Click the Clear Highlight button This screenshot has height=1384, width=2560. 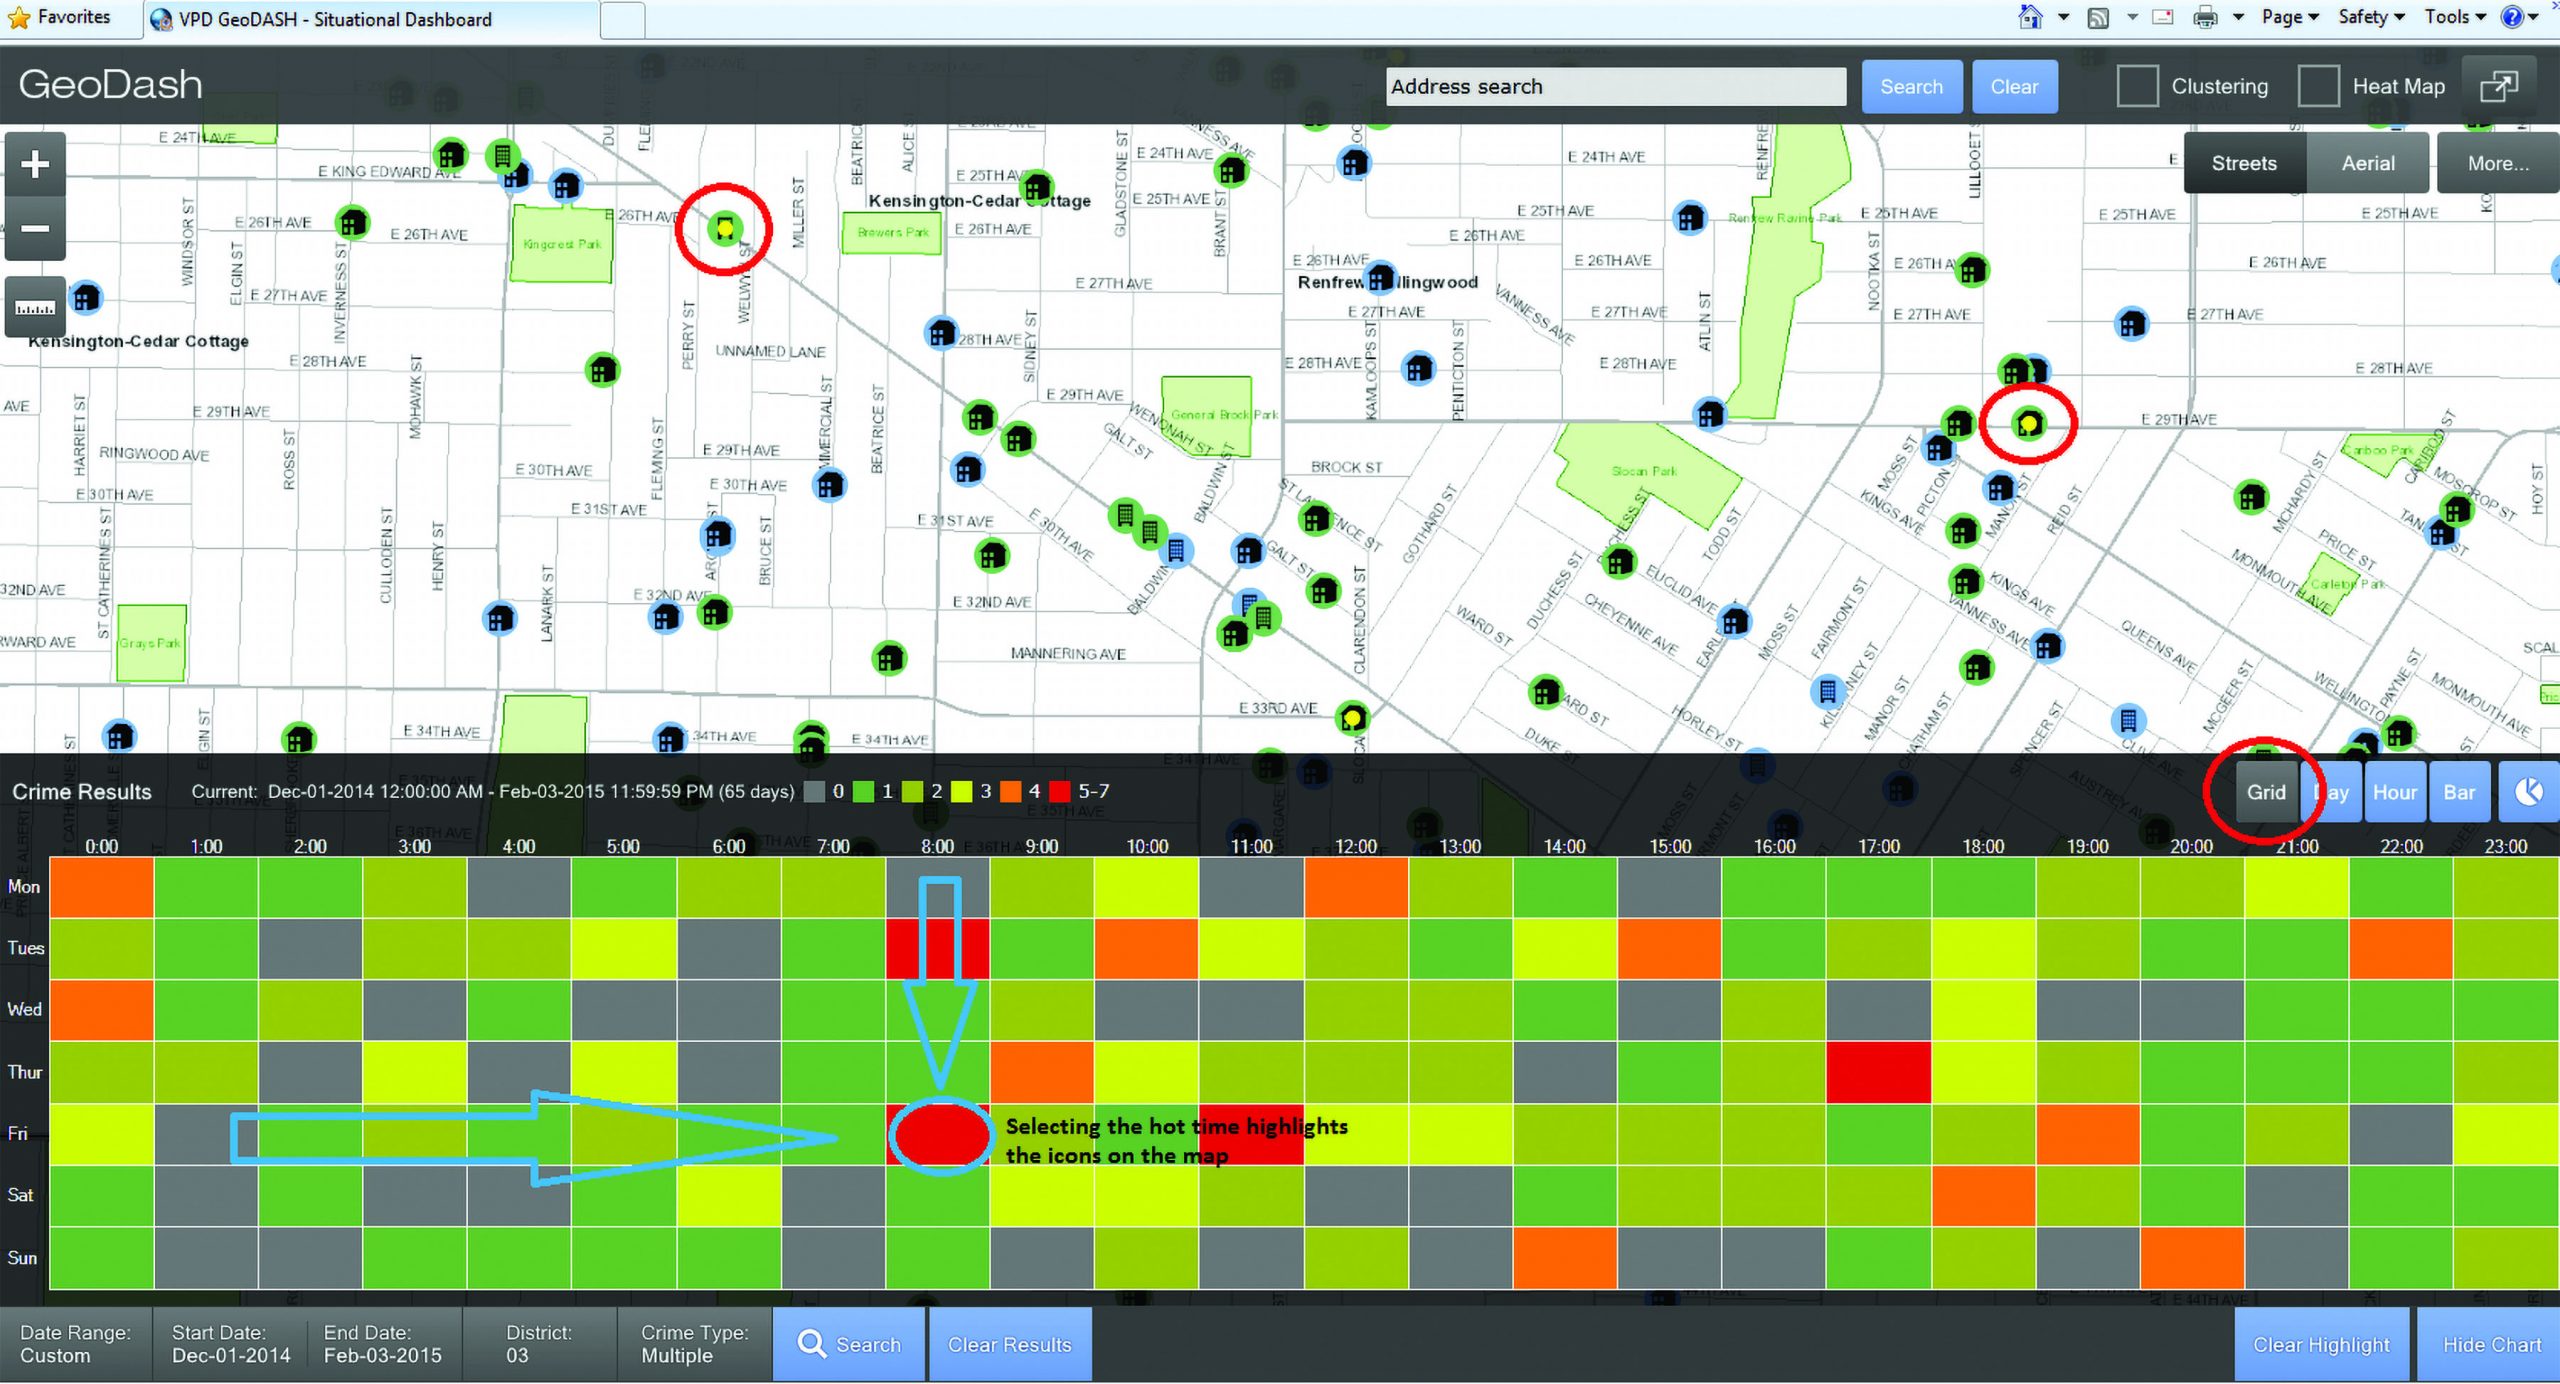point(2321,1345)
